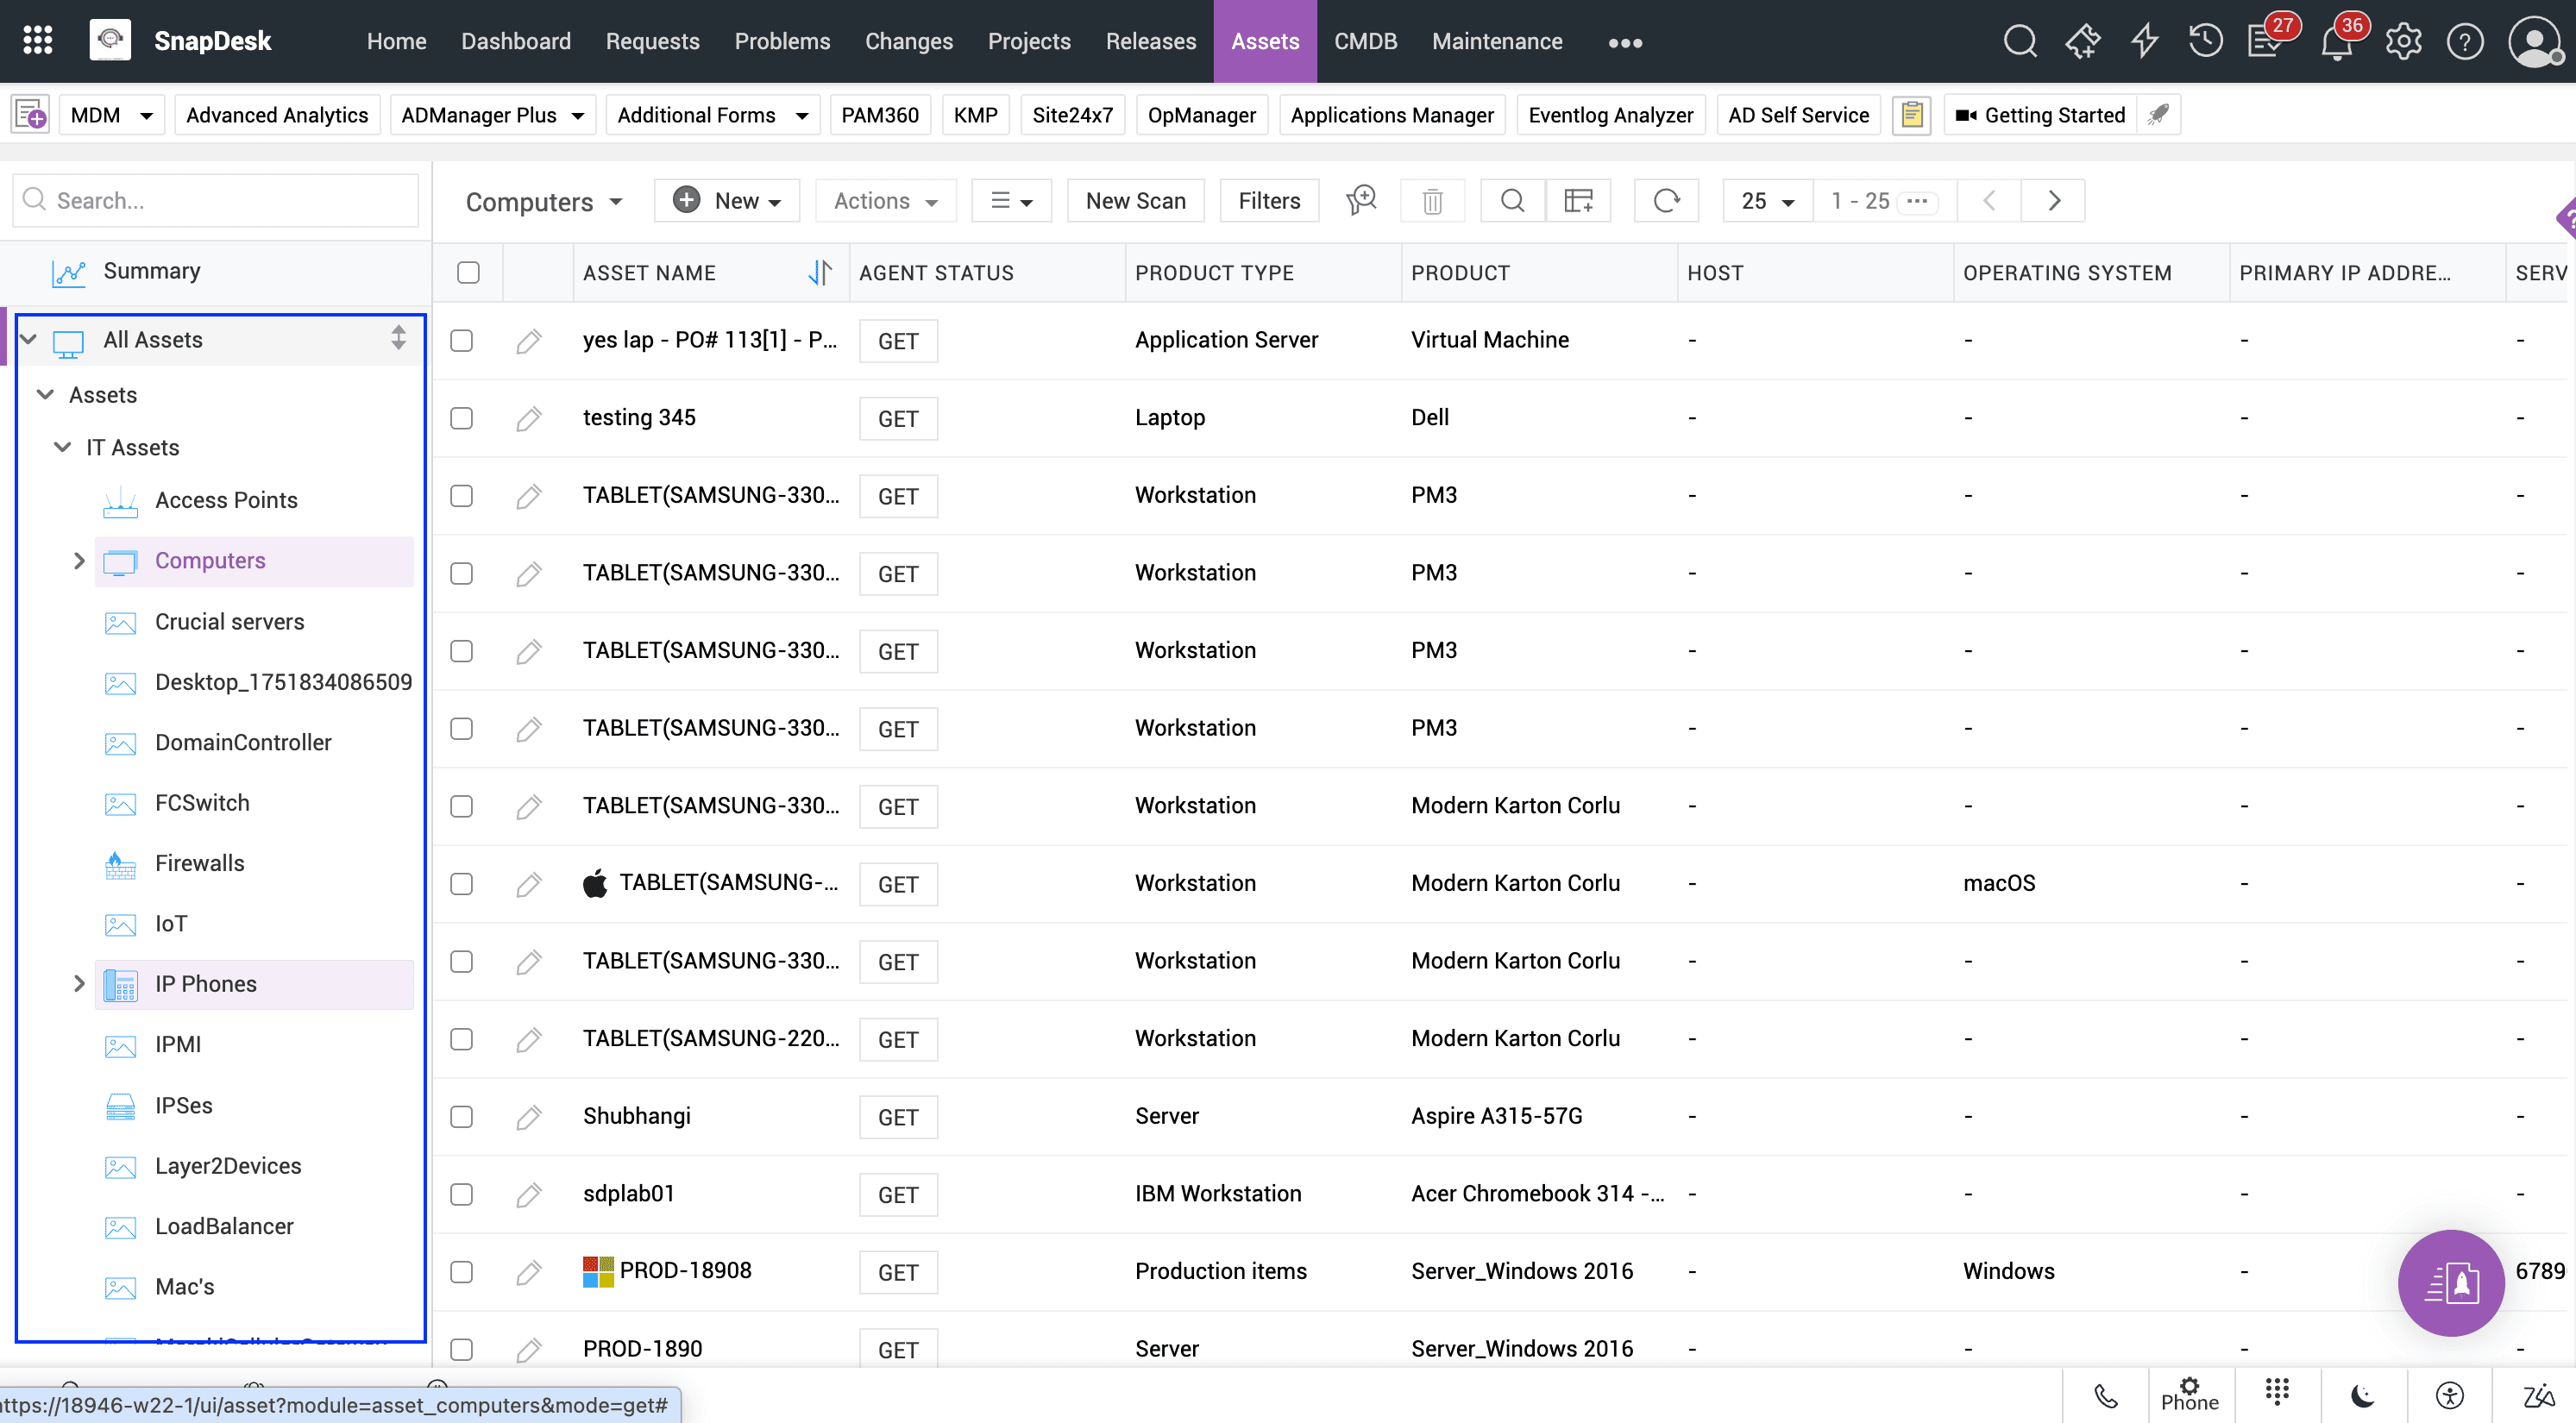Expand the IP Phones tree node
This screenshot has height=1423, width=2576.
pos(79,984)
